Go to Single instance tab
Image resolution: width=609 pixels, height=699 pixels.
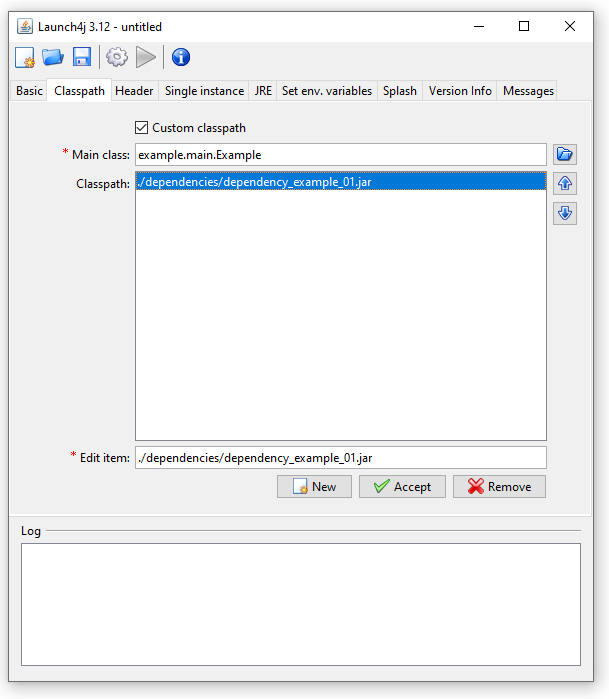click(204, 91)
